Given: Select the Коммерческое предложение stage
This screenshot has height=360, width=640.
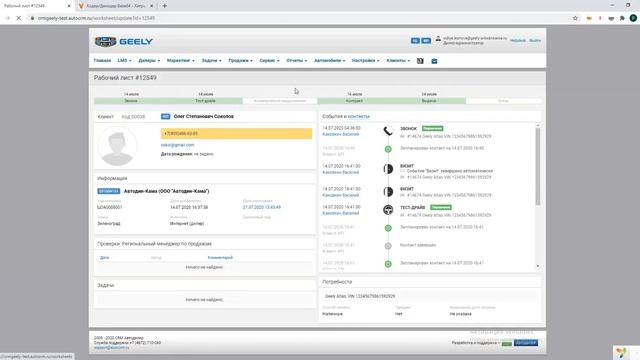Looking at the screenshot, I should tap(280, 101).
